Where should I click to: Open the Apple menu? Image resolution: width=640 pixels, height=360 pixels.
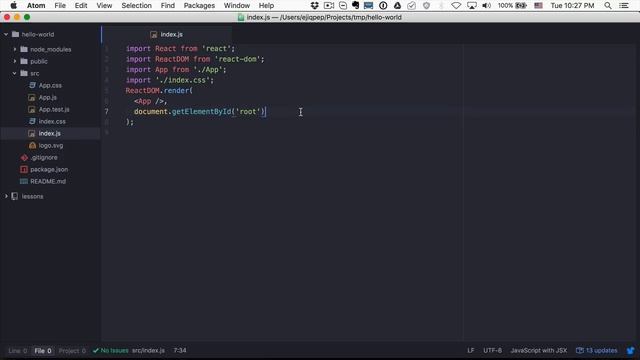pyautogui.click(x=13, y=5)
